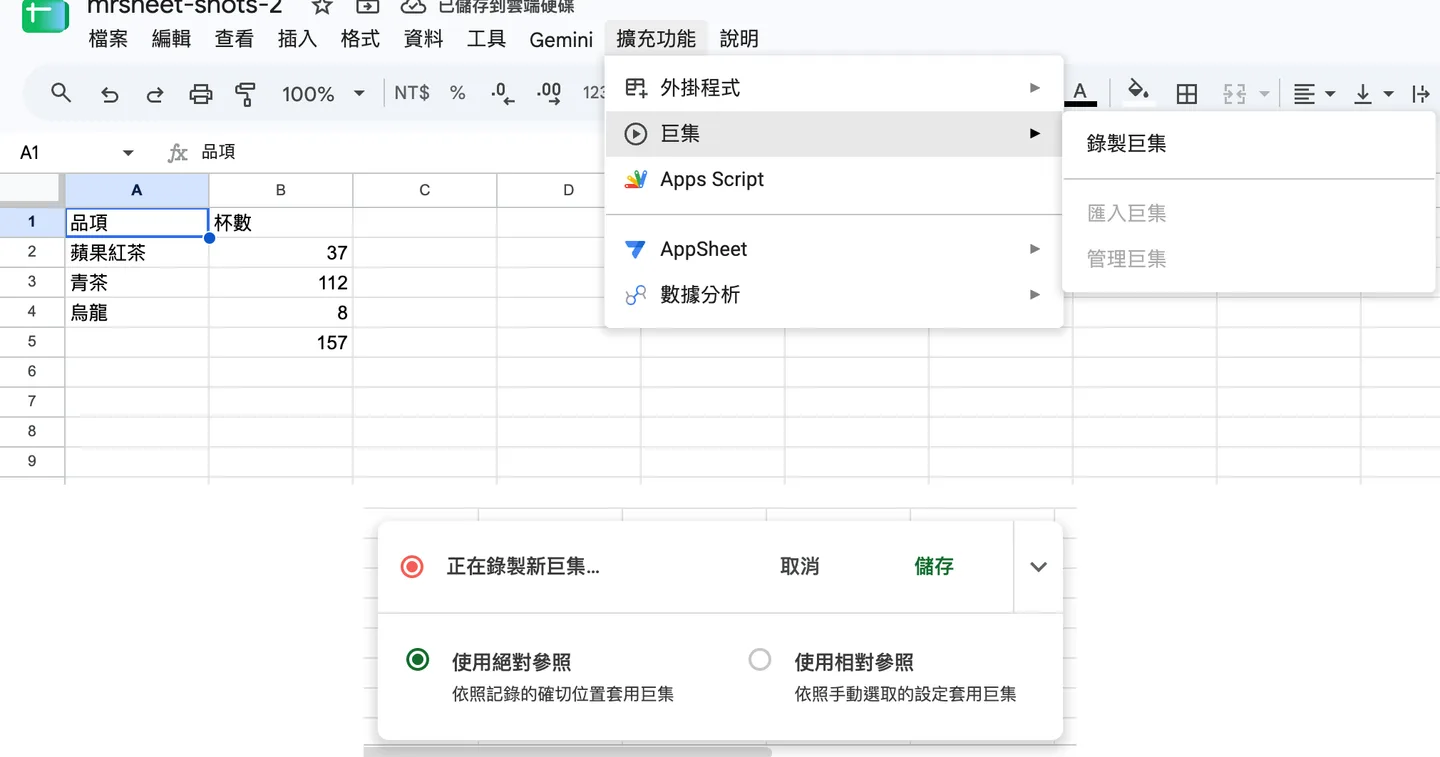Open the cell borders grid icon
The height and width of the screenshot is (757, 1440).
tap(1187, 94)
